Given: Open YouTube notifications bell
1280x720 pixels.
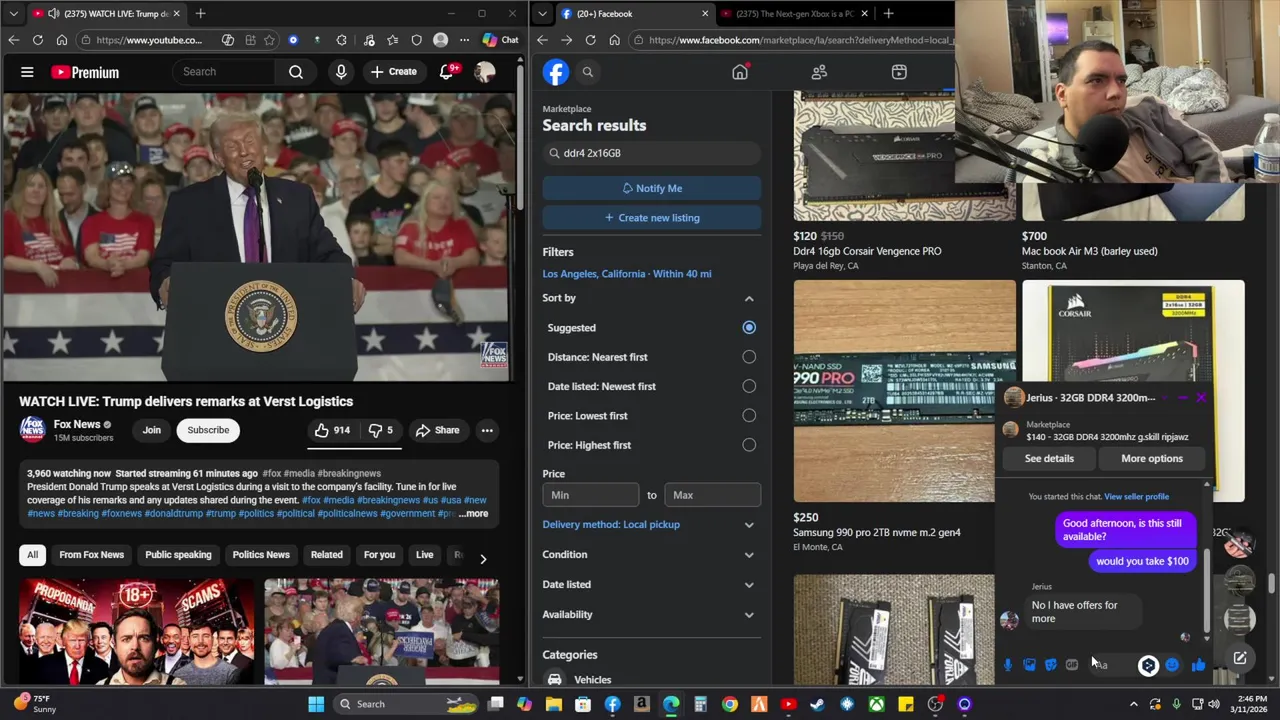Looking at the screenshot, I should [x=447, y=72].
